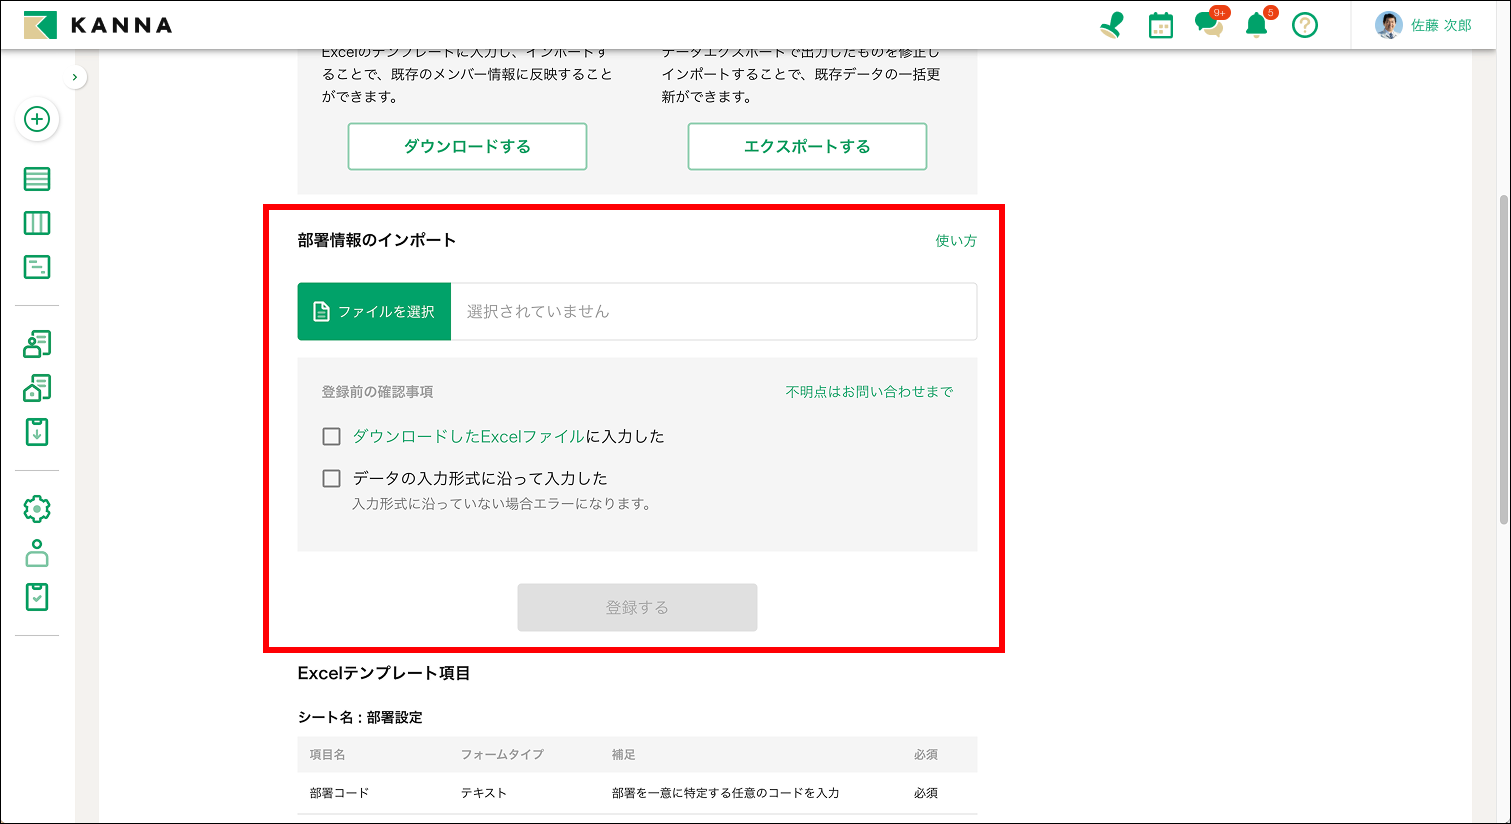
Task: Expand the sidebar with the chevron arrow
Action: [76, 75]
